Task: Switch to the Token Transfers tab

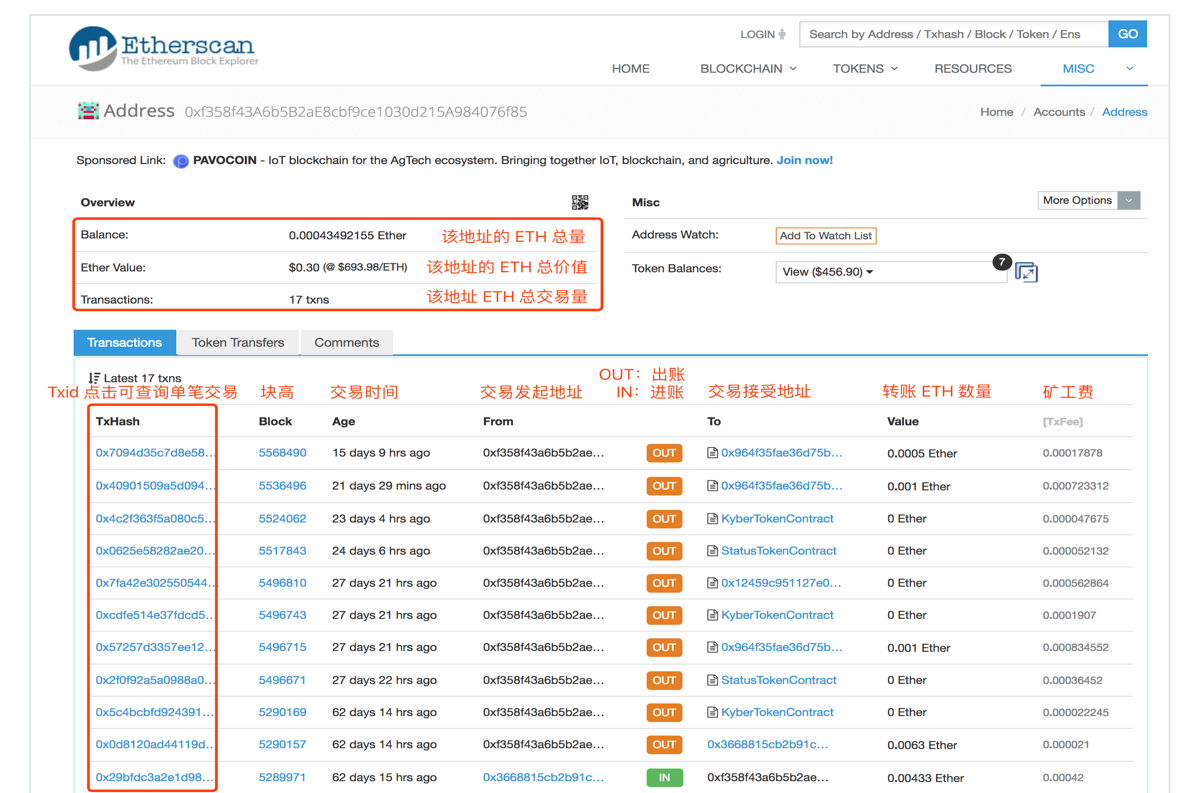Action: click(237, 342)
